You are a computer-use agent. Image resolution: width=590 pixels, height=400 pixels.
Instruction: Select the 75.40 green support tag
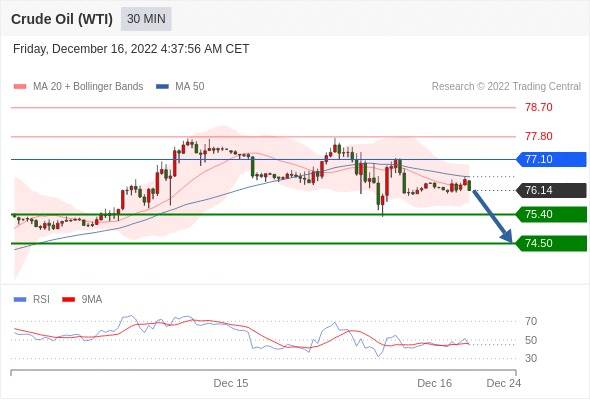551,214
